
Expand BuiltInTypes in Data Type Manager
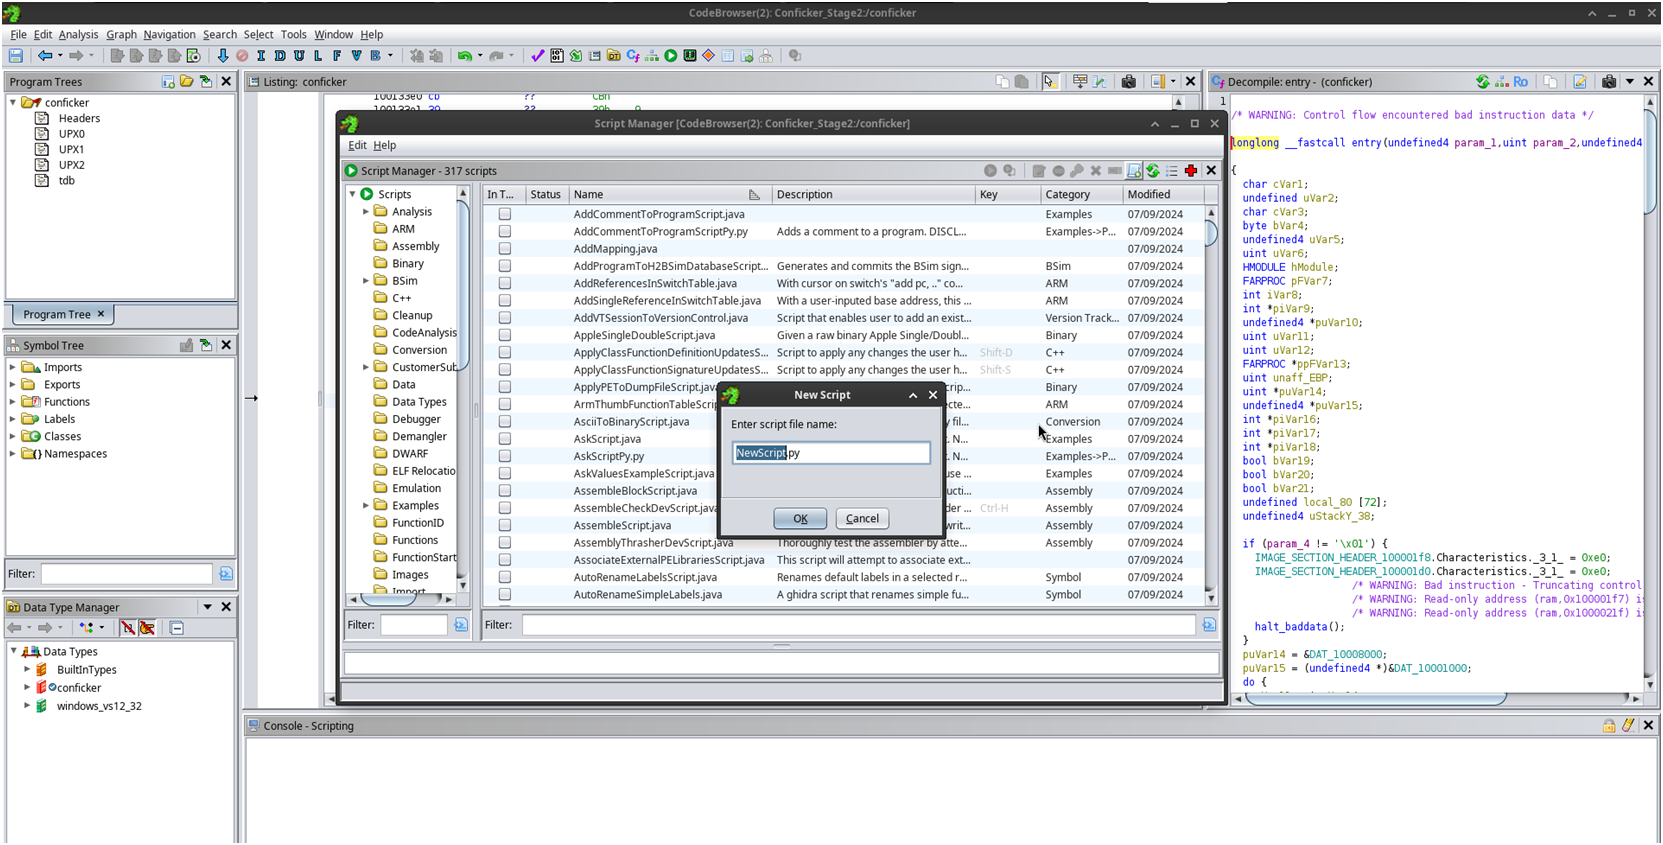coord(27,670)
